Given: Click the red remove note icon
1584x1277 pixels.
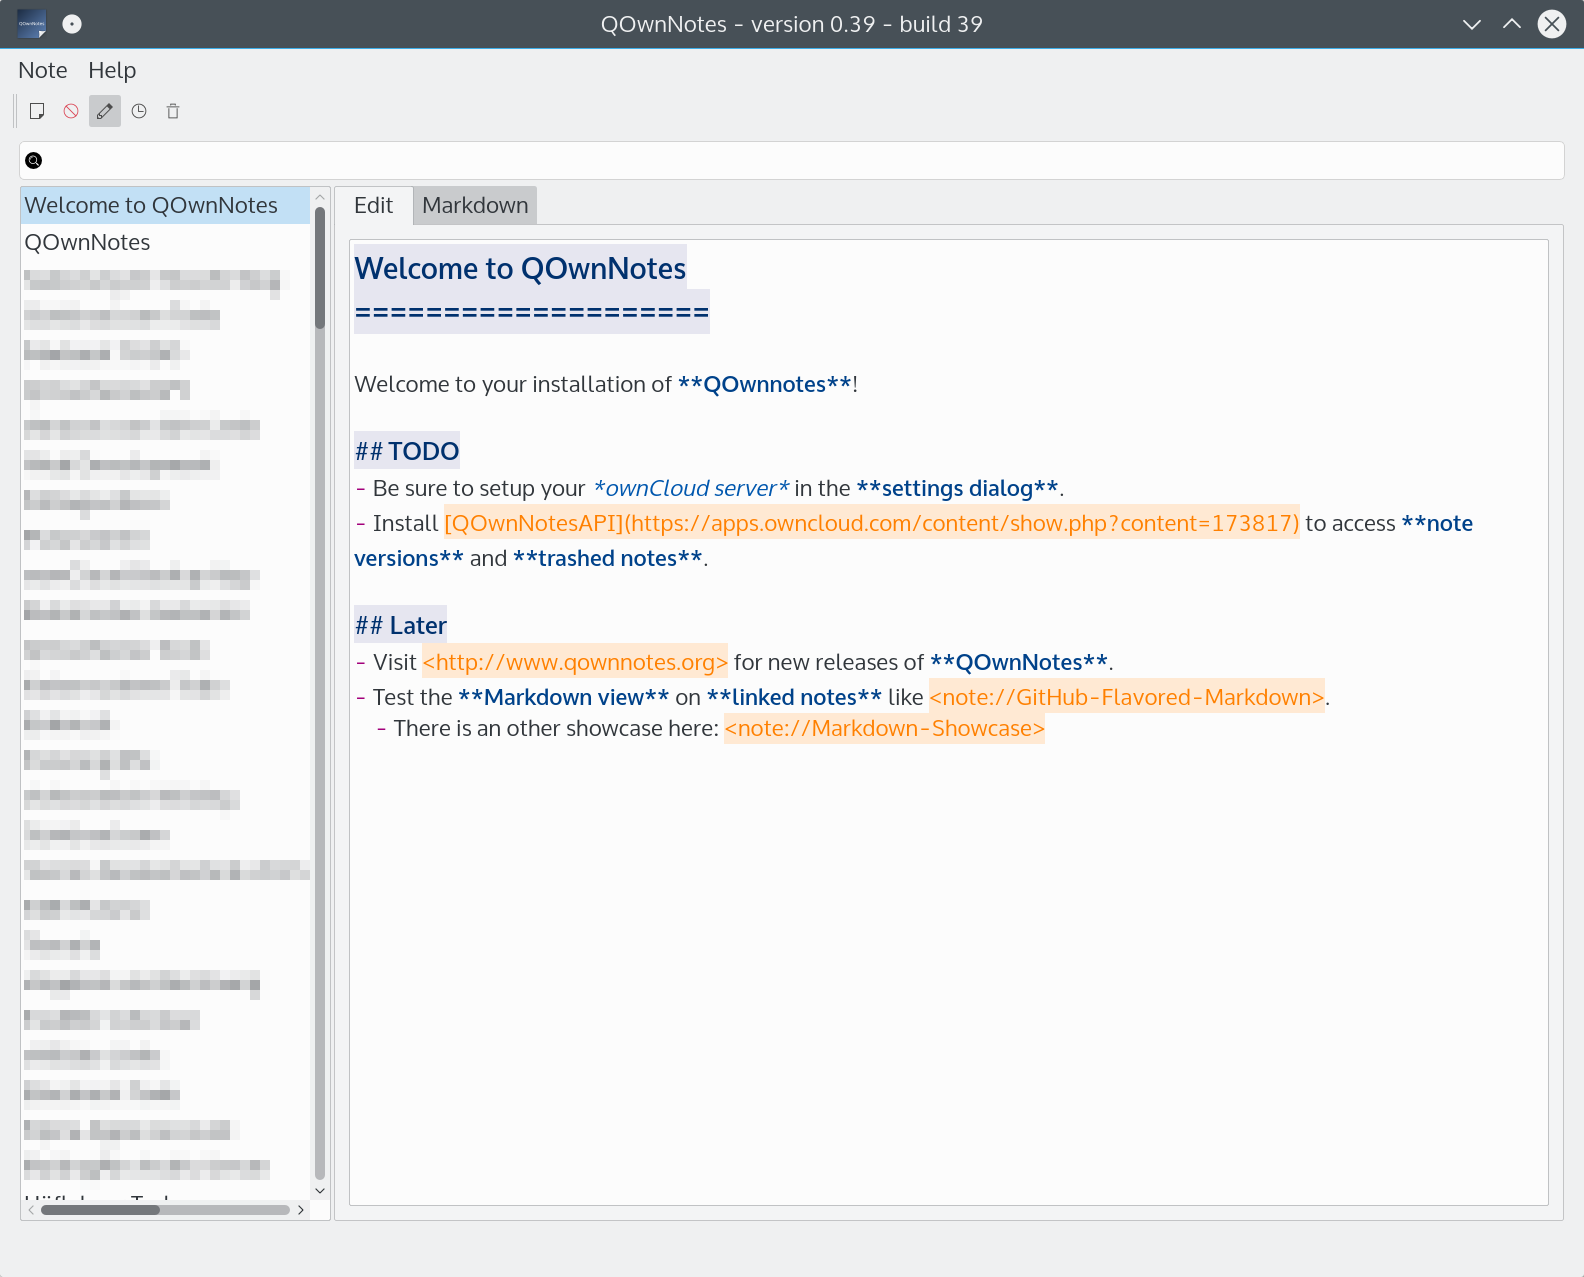Looking at the screenshot, I should point(71,111).
